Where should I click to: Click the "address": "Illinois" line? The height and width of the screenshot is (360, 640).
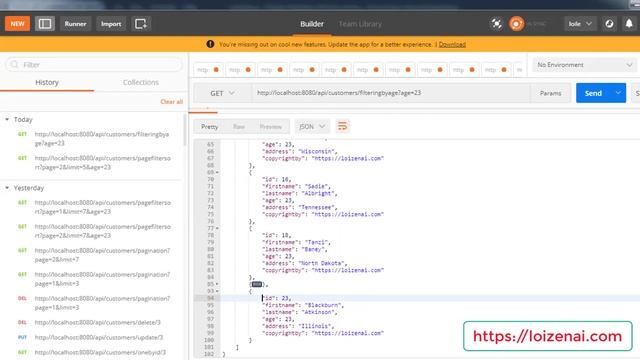(298, 326)
